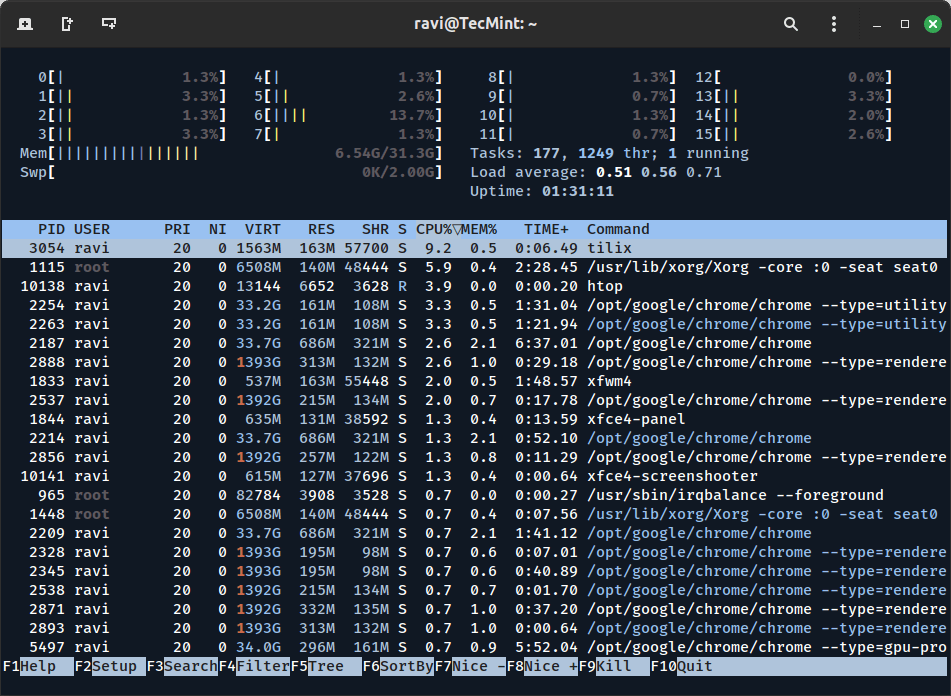Click F3 Search in function bar

click(x=182, y=666)
